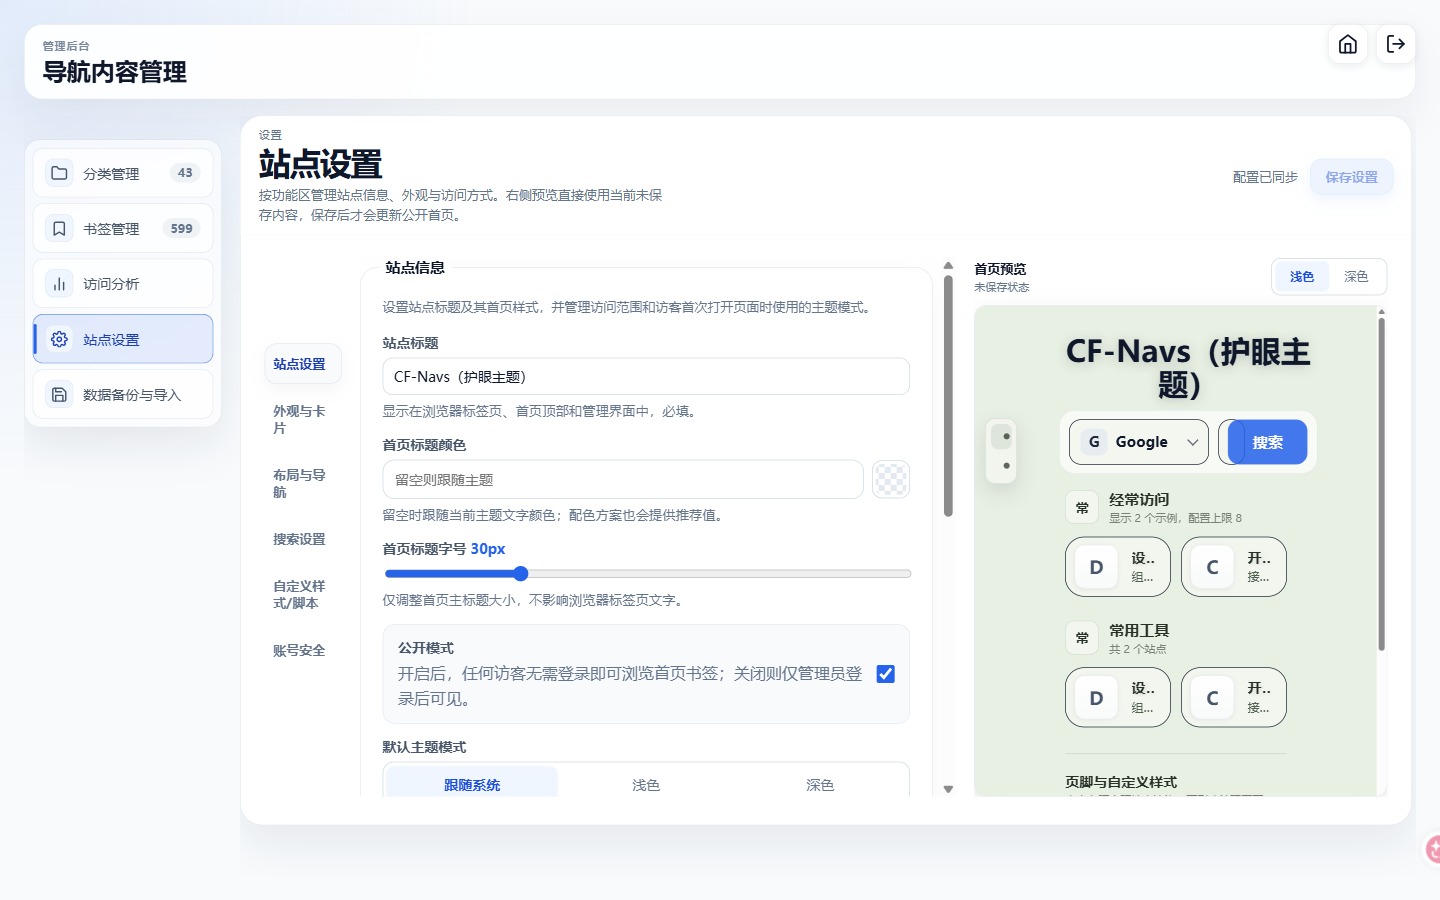Image resolution: width=1440 pixels, height=900 pixels.
Task: Click the blue 搜索 button in the preview
Action: 1267,442
